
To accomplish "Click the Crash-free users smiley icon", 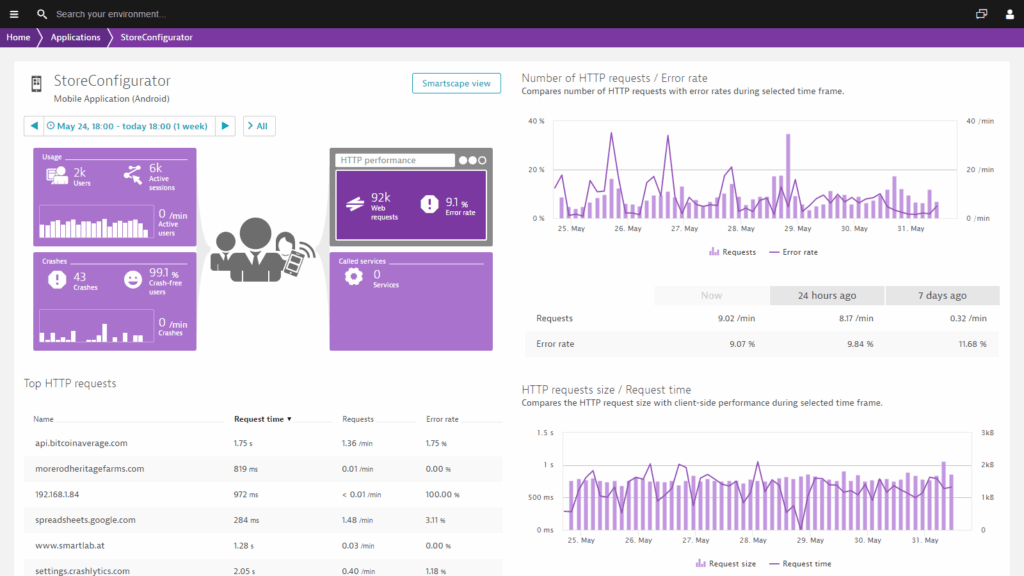I will point(133,279).
